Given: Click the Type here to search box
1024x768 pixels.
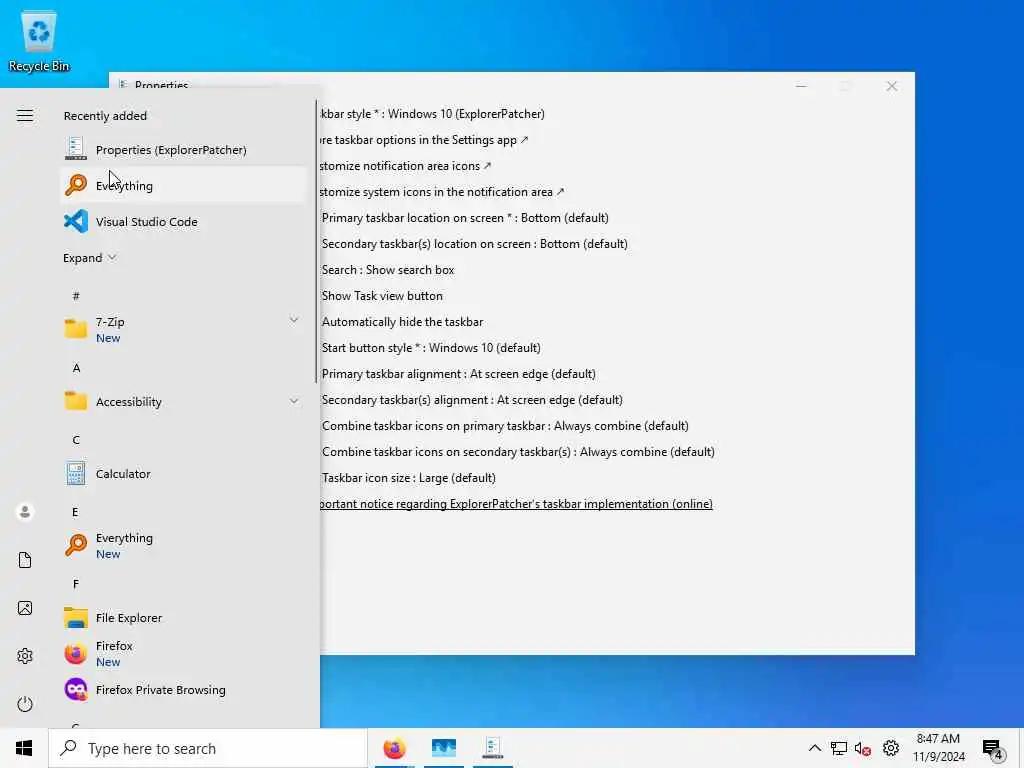Looking at the screenshot, I should pyautogui.click(x=208, y=748).
